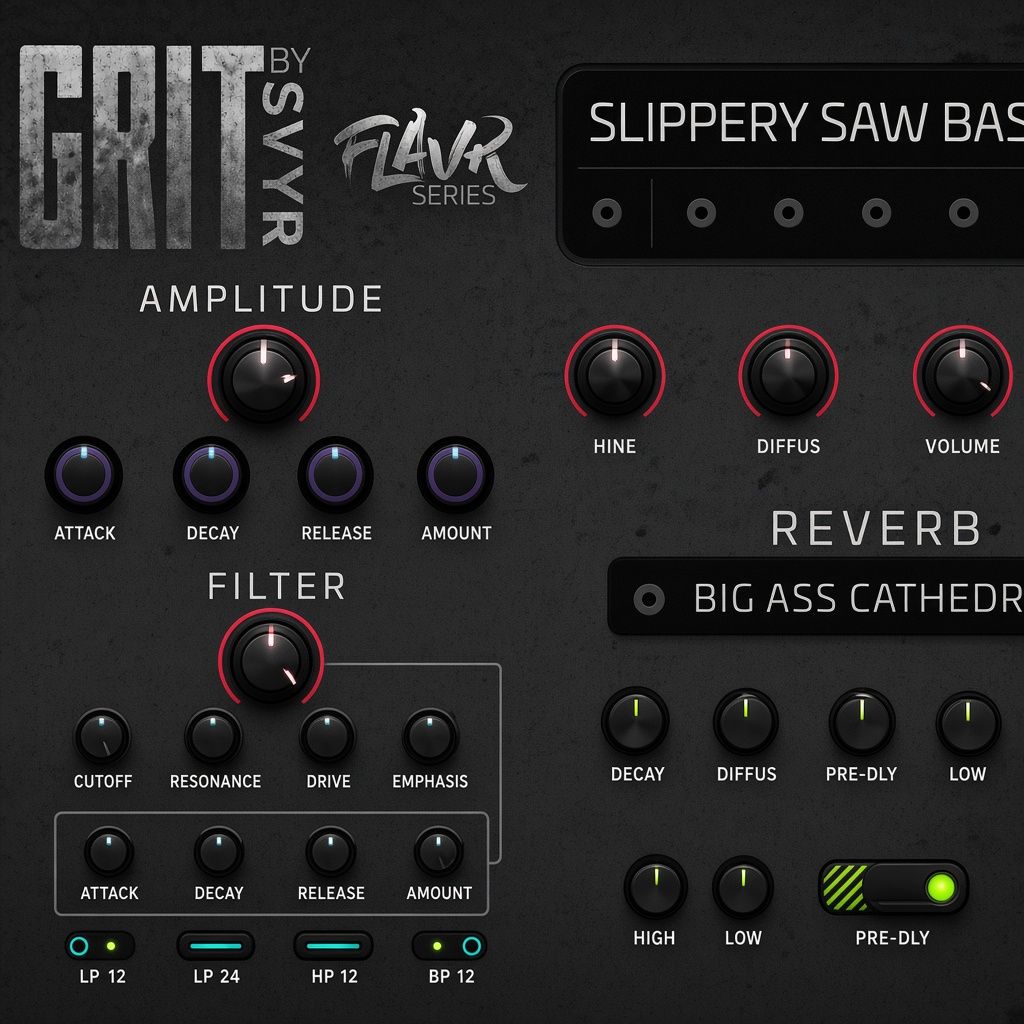Toggle the BP 12 filter switch
This screenshot has width=1024, height=1024.
pos(450,946)
